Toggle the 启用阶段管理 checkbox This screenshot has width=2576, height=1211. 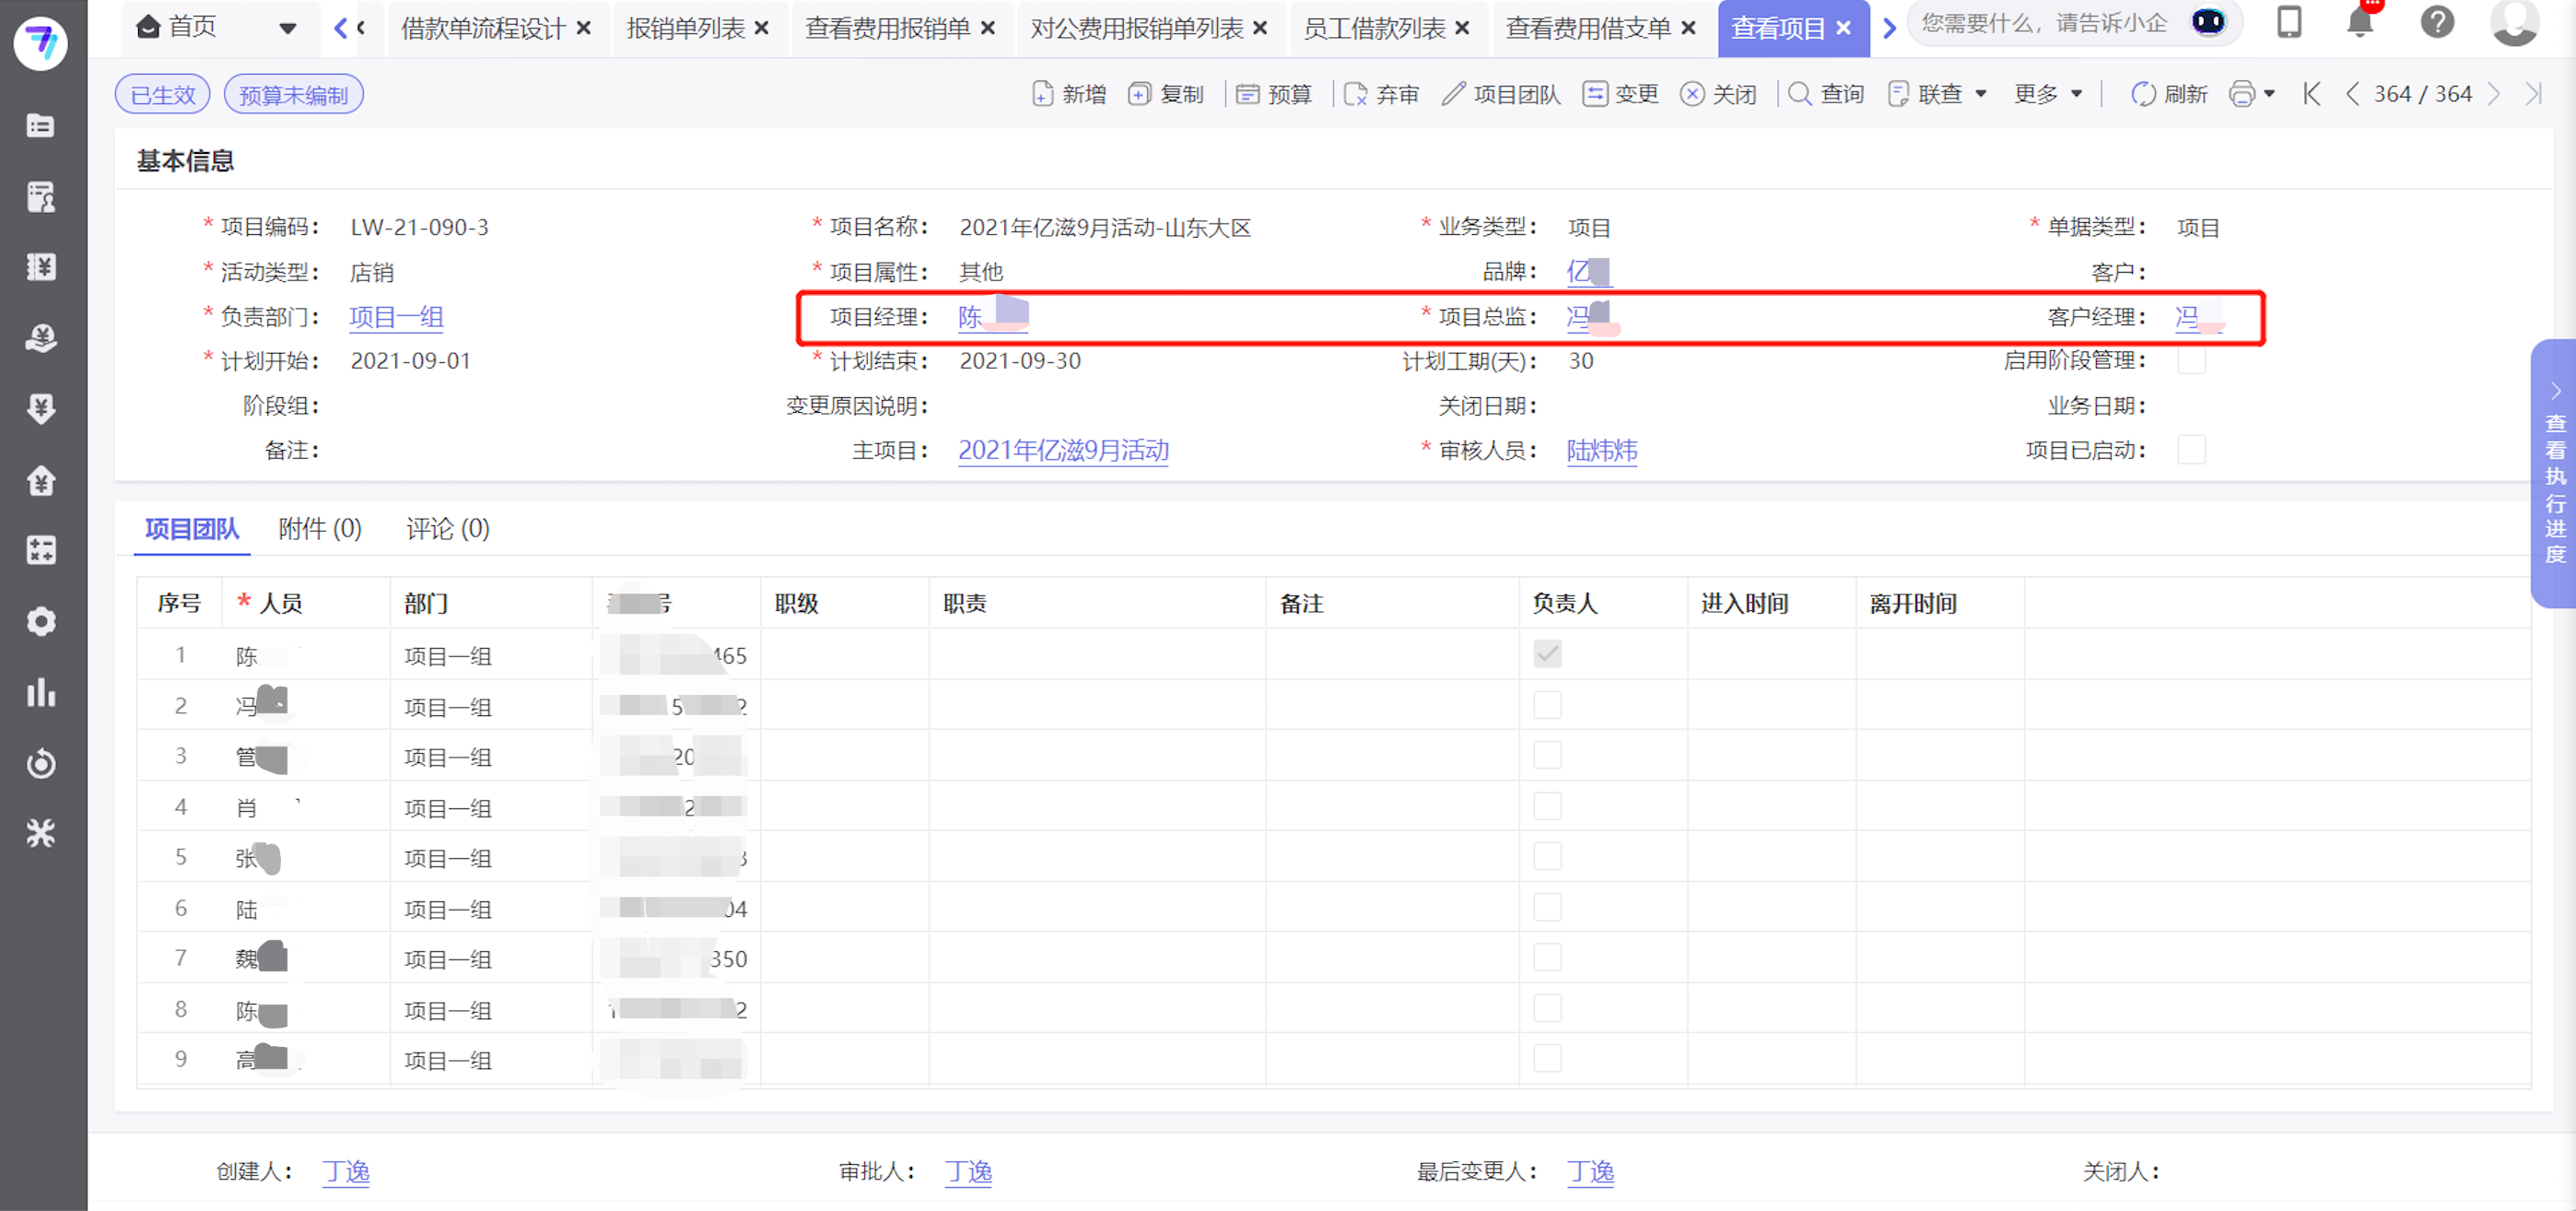tap(2190, 360)
